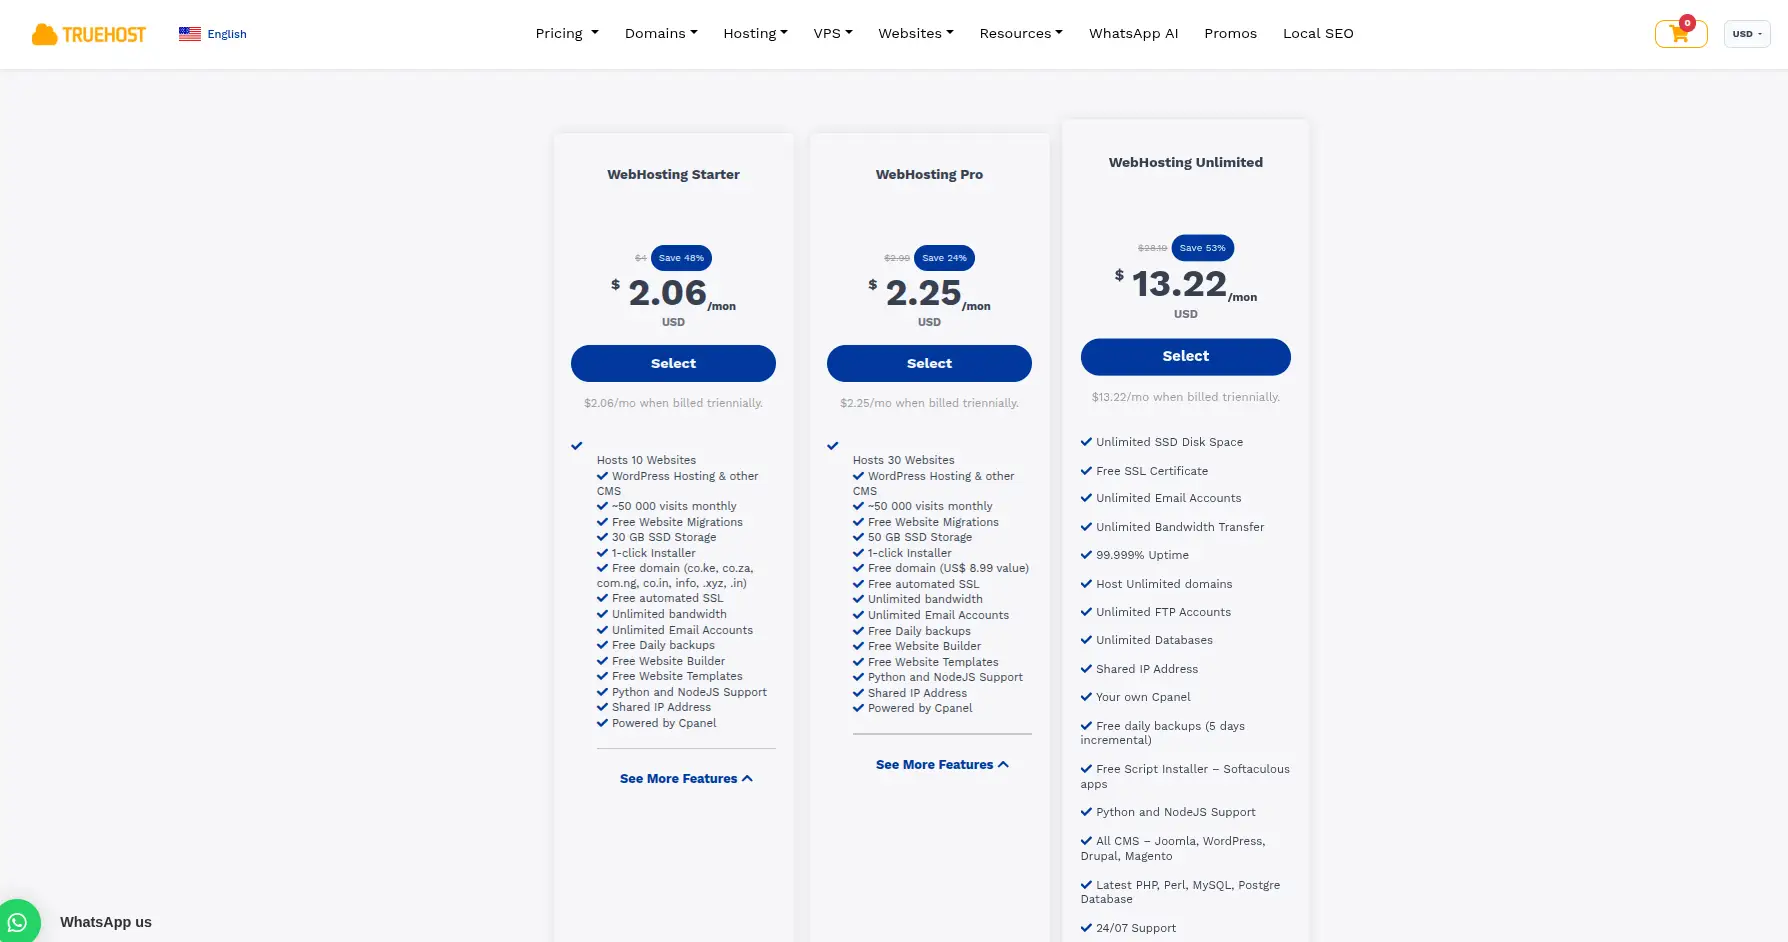Click the US flag language icon
The height and width of the screenshot is (942, 1788).
tap(190, 34)
